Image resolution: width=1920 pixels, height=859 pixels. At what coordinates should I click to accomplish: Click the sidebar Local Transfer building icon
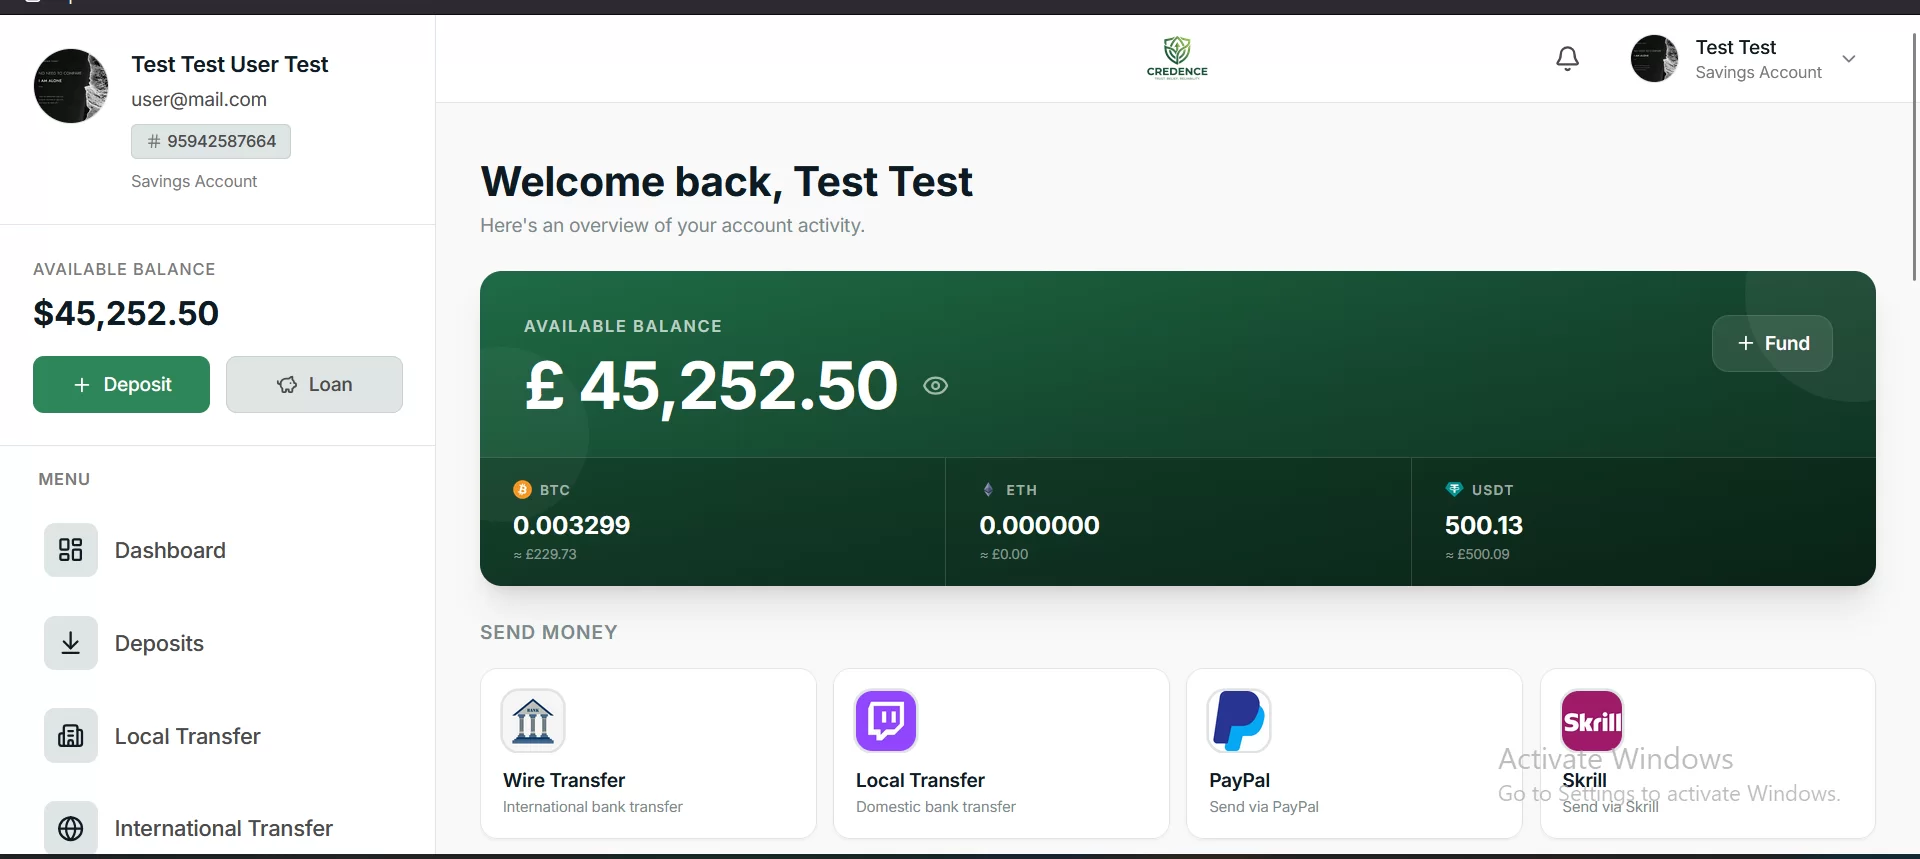click(x=71, y=736)
